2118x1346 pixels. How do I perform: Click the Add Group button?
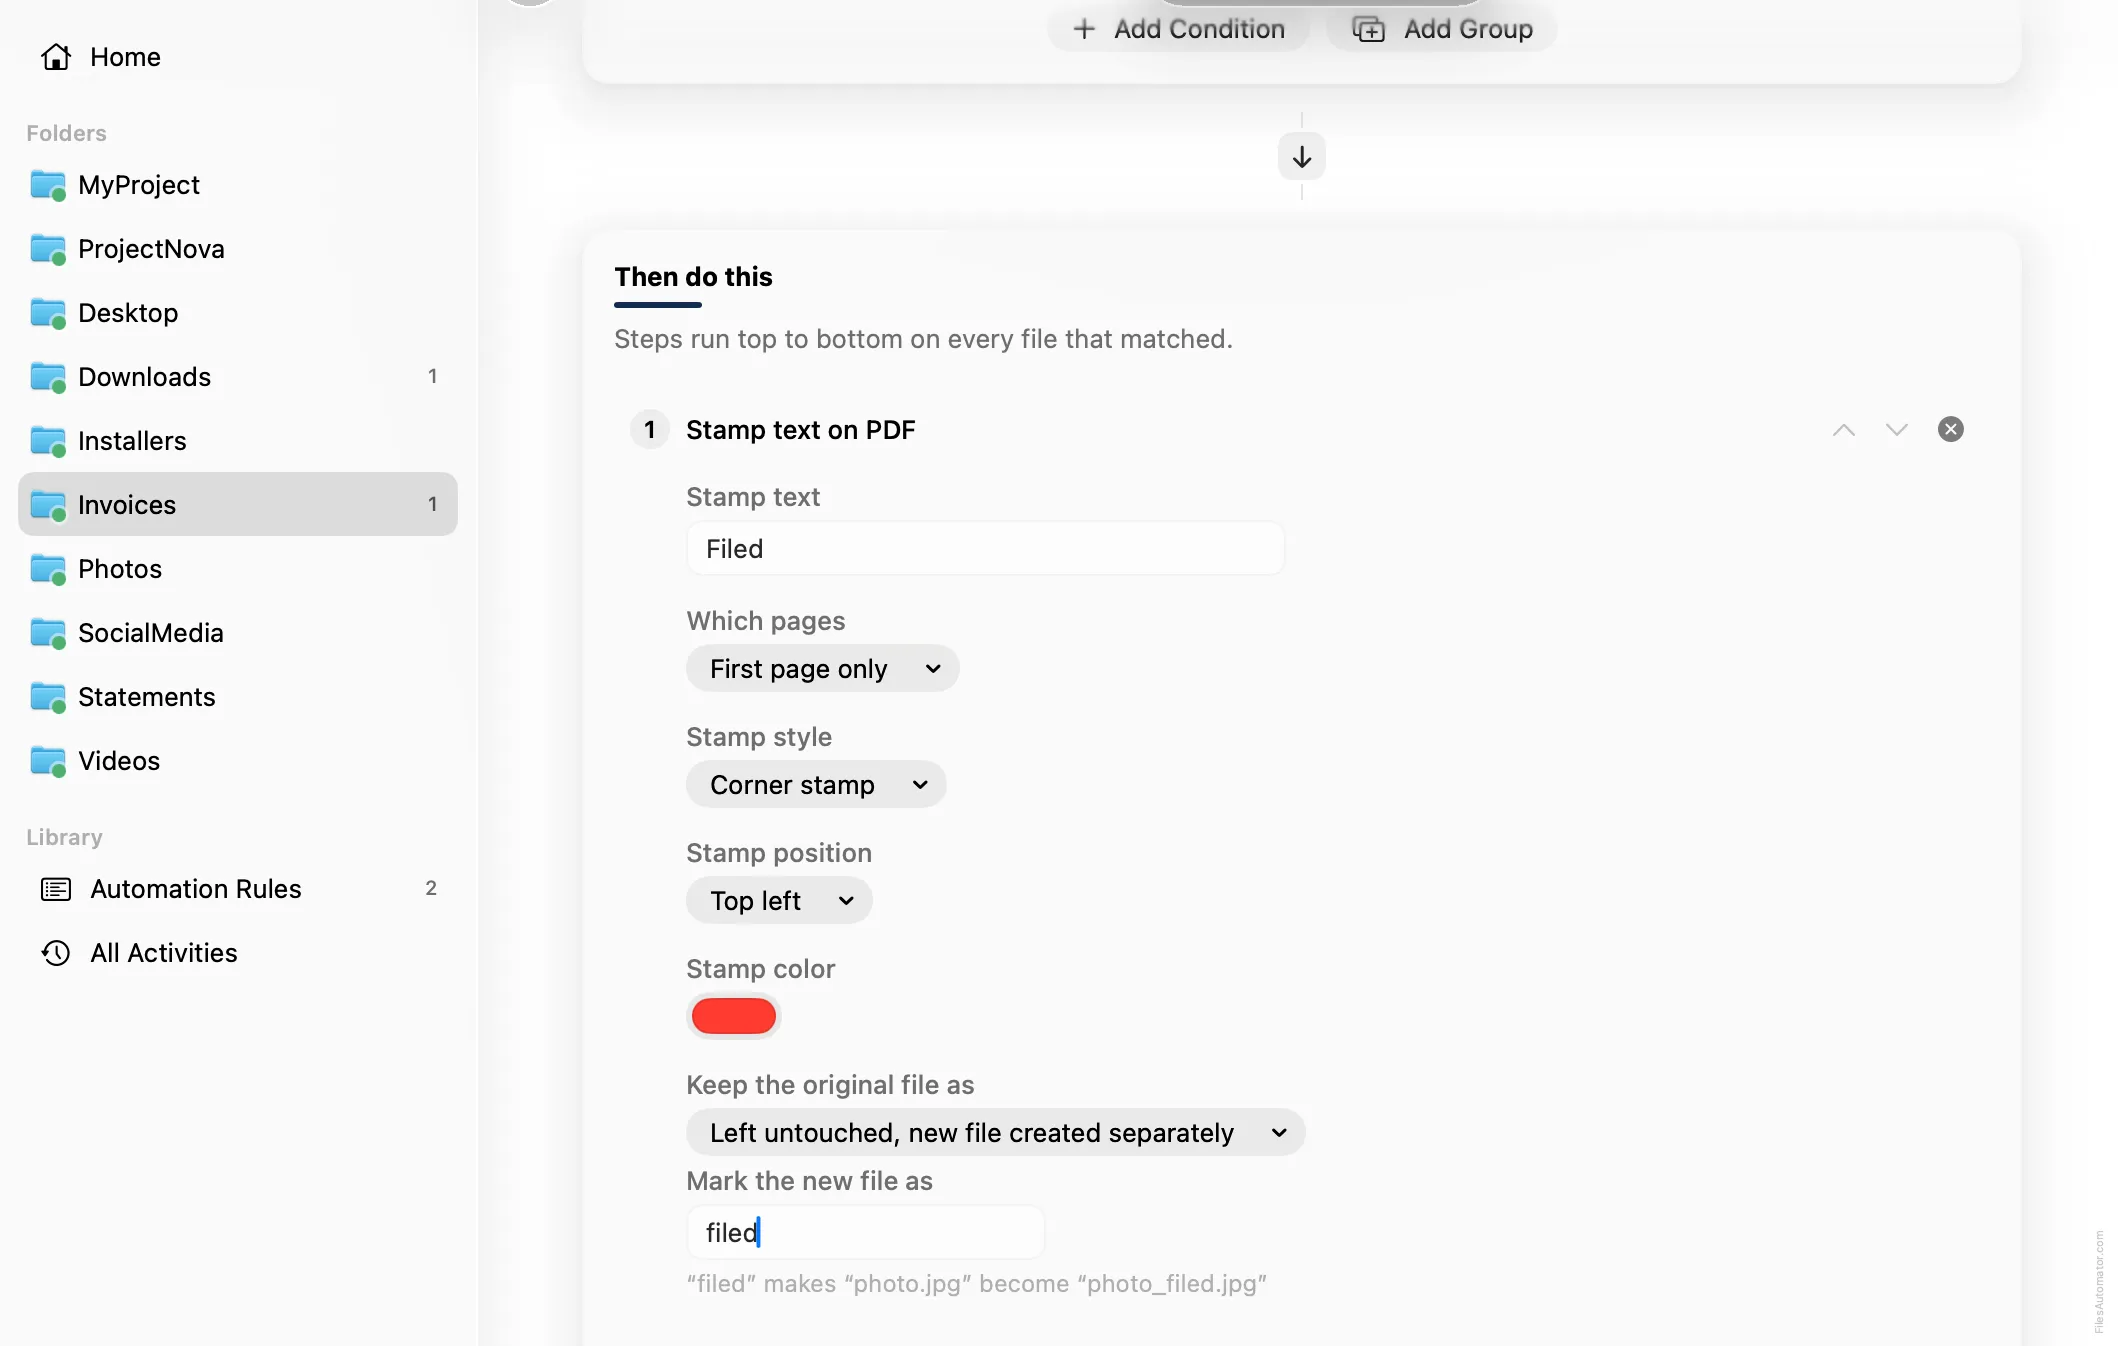tap(1442, 29)
